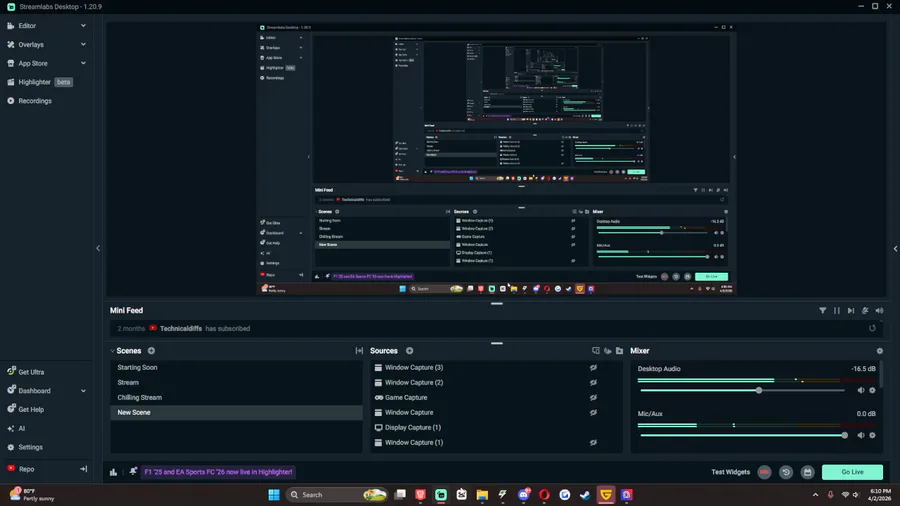Click the Test Widgets button

pyautogui.click(x=730, y=472)
